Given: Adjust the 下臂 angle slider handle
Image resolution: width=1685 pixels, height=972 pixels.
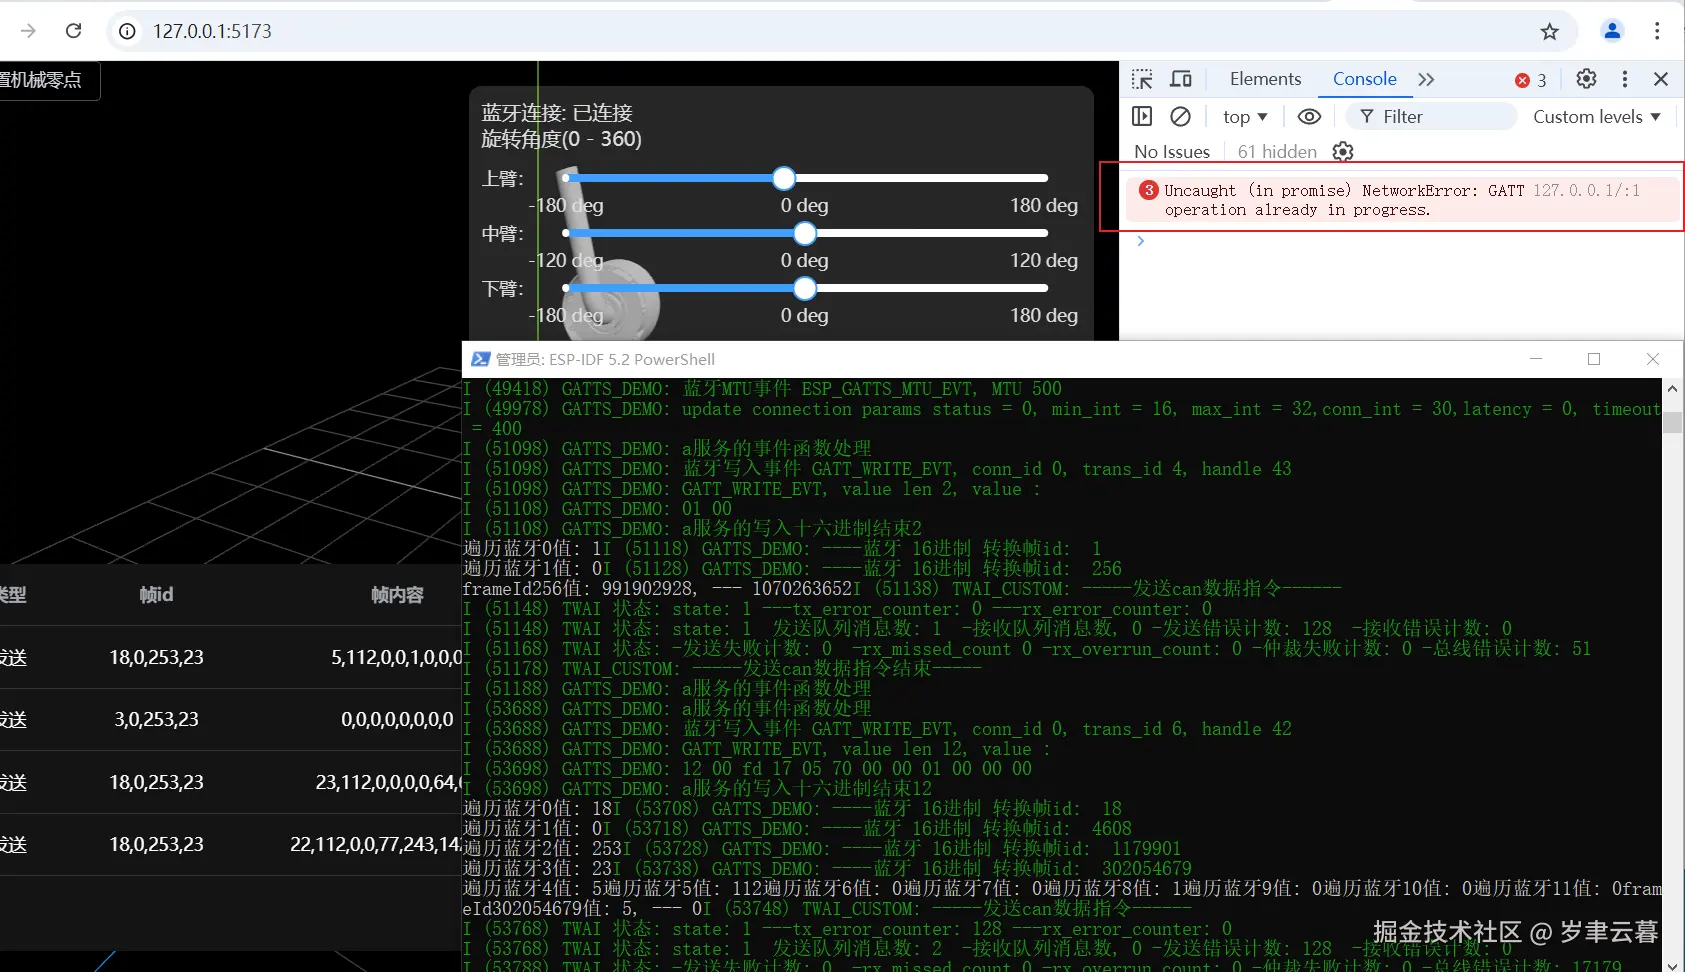Looking at the screenshot, I should click(805, 288).
